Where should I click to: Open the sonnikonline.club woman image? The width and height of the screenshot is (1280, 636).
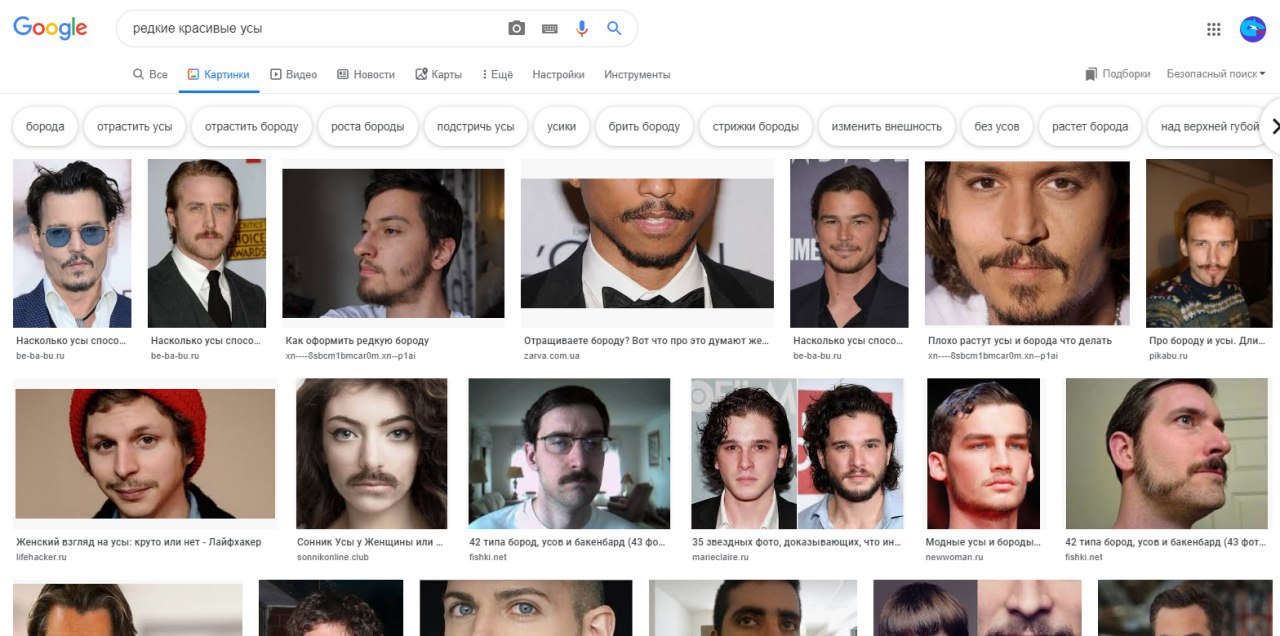(x=372, y=453)
